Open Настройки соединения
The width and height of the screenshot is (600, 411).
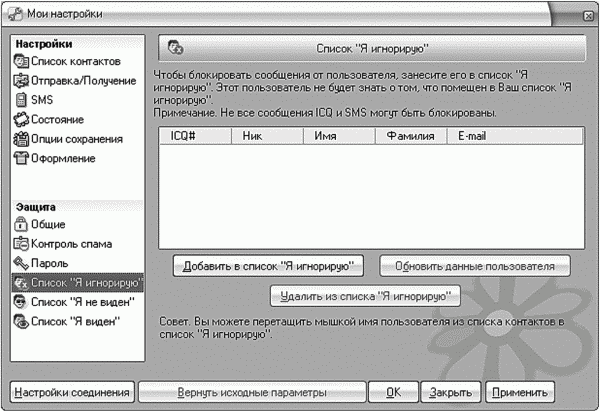(71, 392)
